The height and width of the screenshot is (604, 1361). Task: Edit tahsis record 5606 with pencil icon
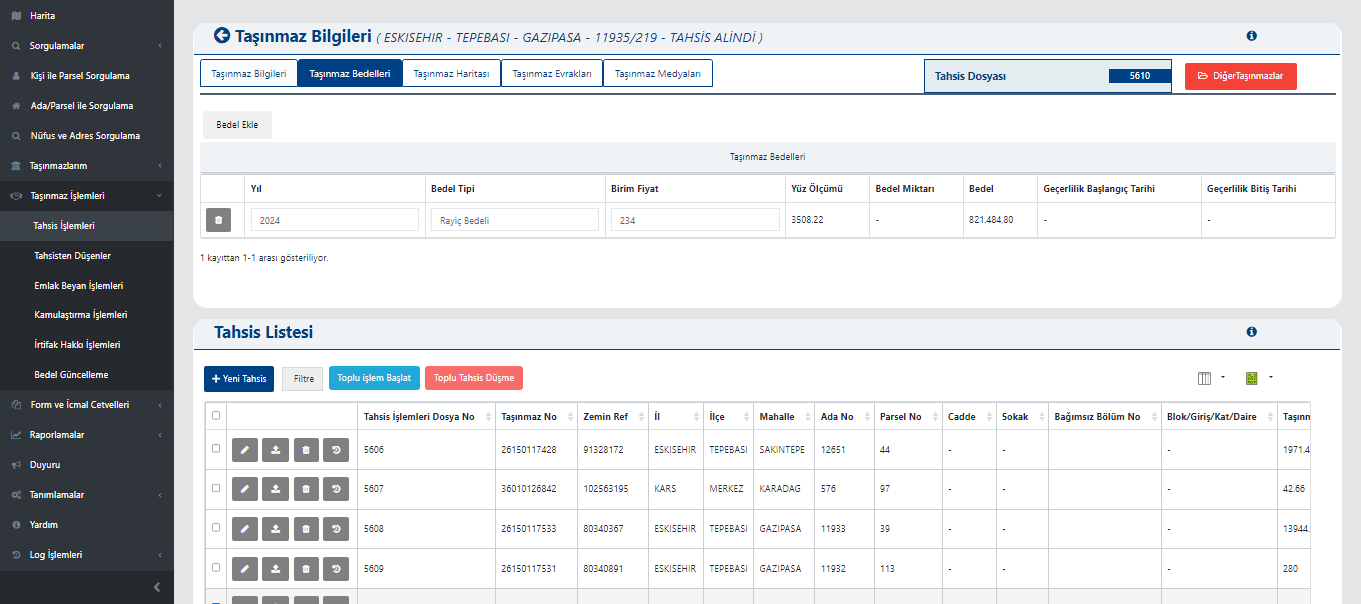245,450
